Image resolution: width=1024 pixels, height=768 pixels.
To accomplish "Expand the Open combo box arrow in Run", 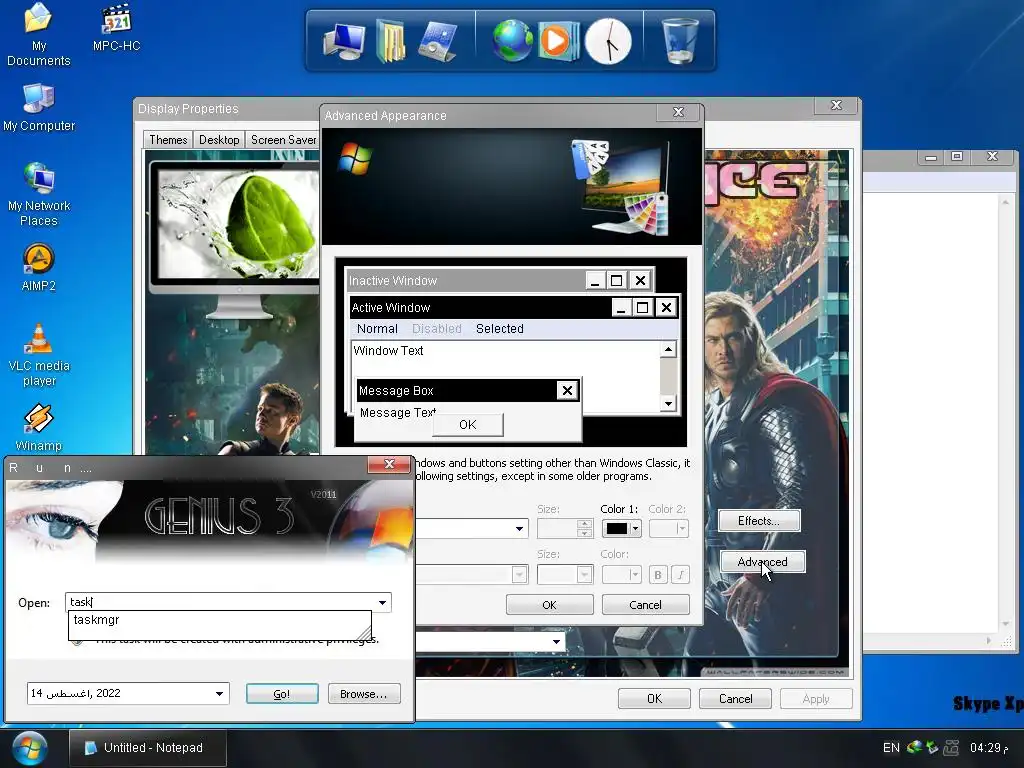I will (x=383, y=602).
